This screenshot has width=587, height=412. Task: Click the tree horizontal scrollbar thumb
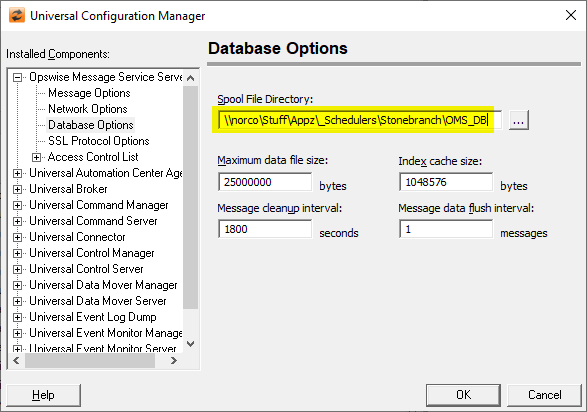tap(90, 360)
